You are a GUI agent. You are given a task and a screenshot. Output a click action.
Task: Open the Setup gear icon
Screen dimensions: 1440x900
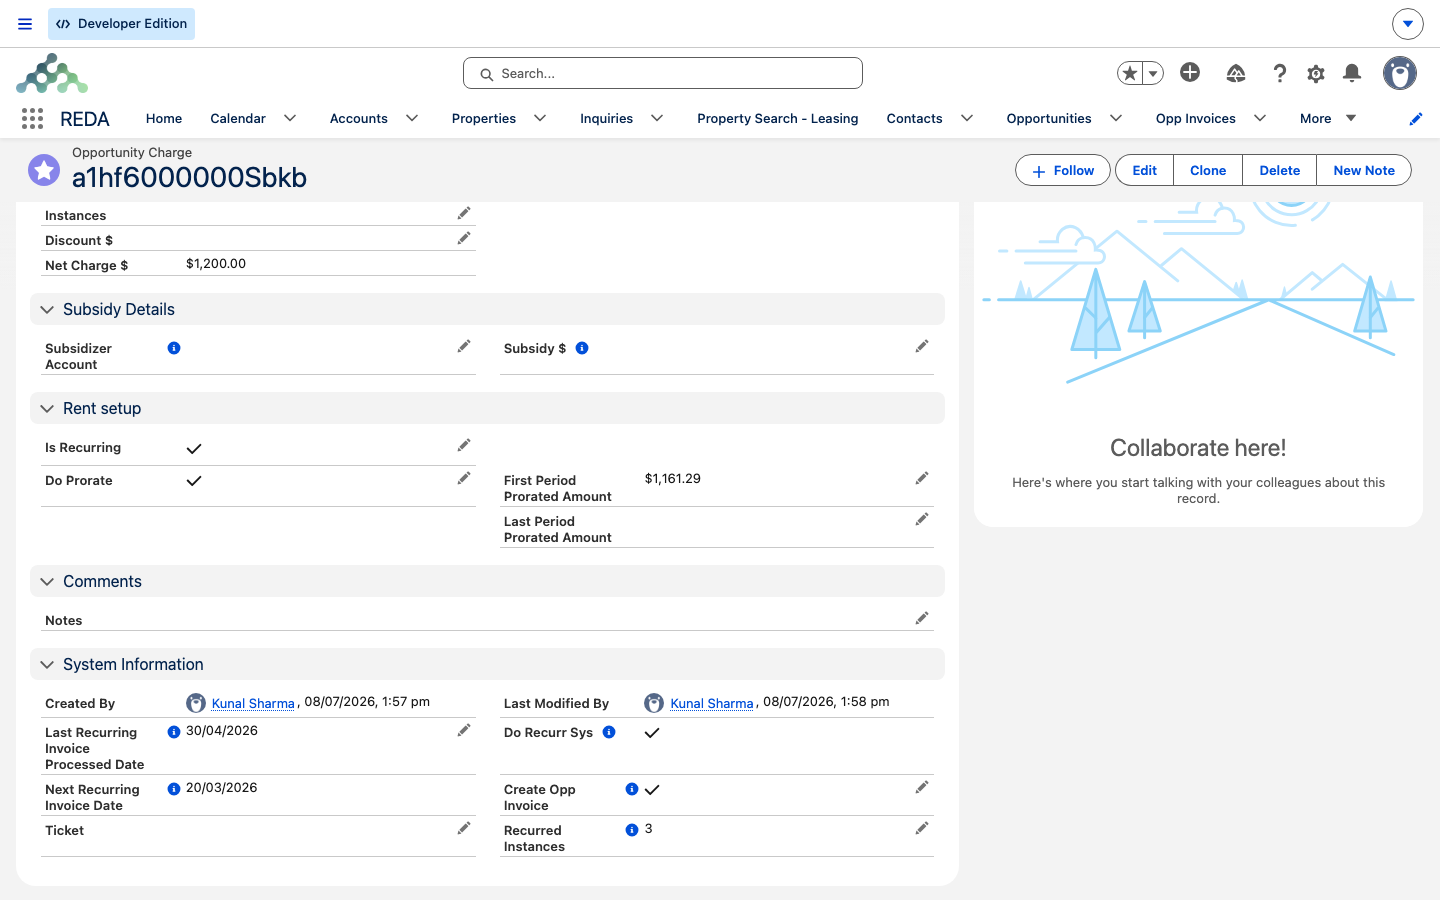1316,73
